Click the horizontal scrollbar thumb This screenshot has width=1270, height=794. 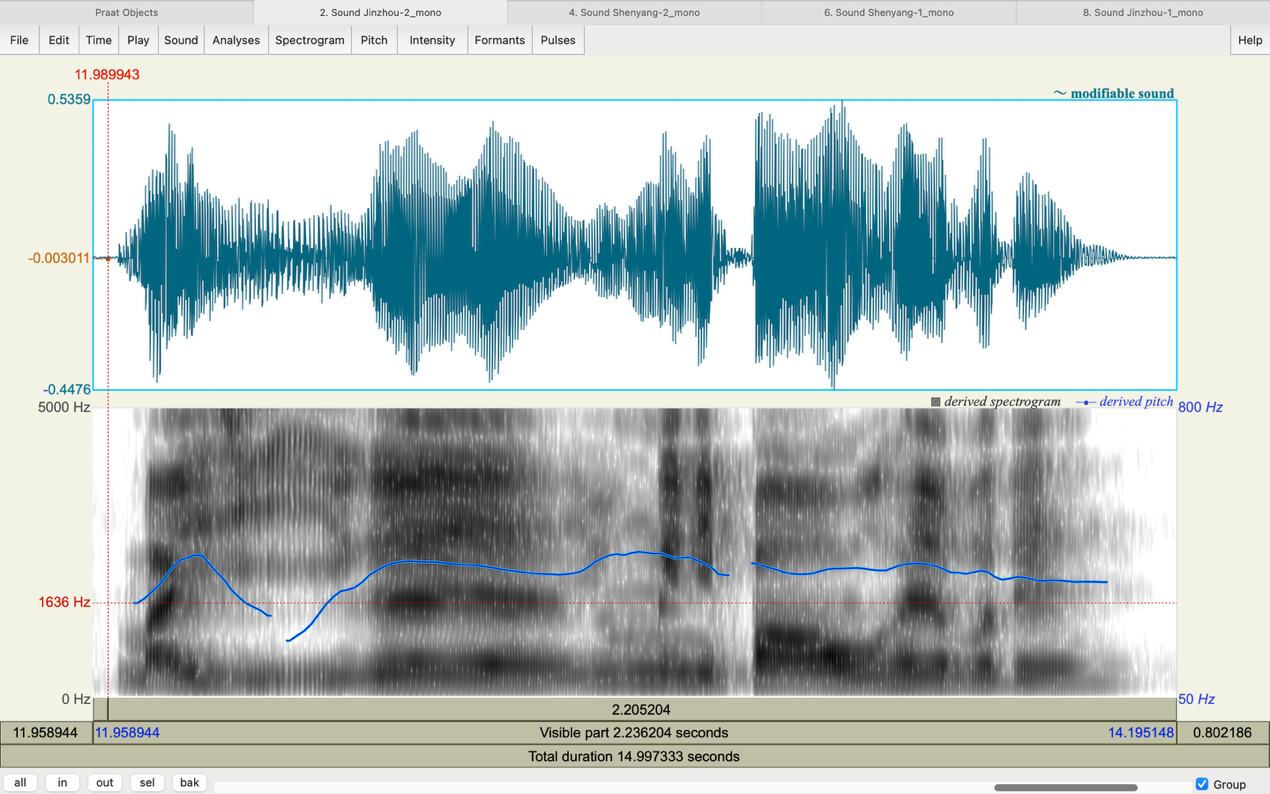click(x=1065, y=787)
